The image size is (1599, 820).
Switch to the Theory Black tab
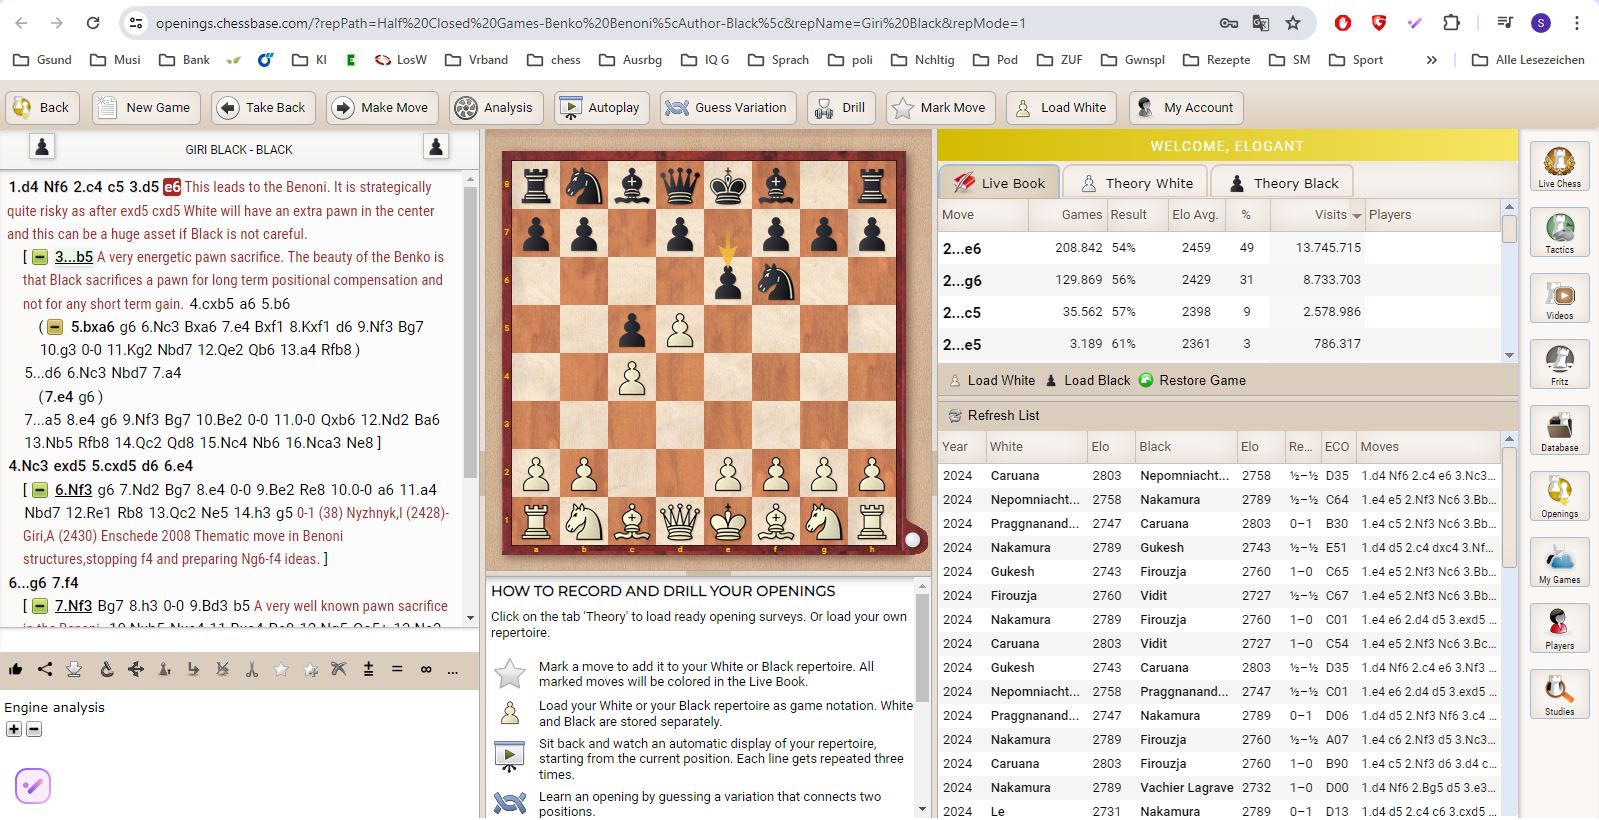coord(1283,183)
